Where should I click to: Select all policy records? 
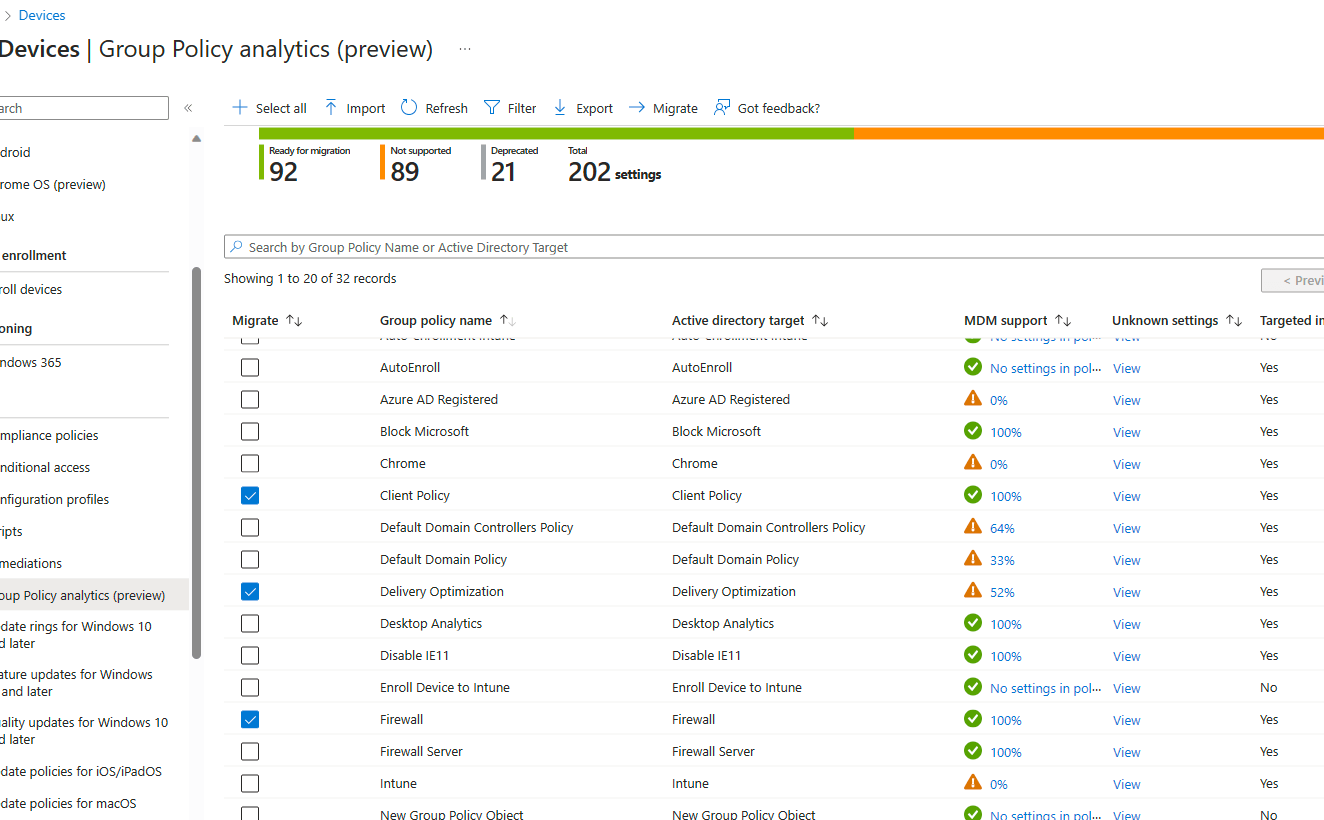(x=268, y=107)
